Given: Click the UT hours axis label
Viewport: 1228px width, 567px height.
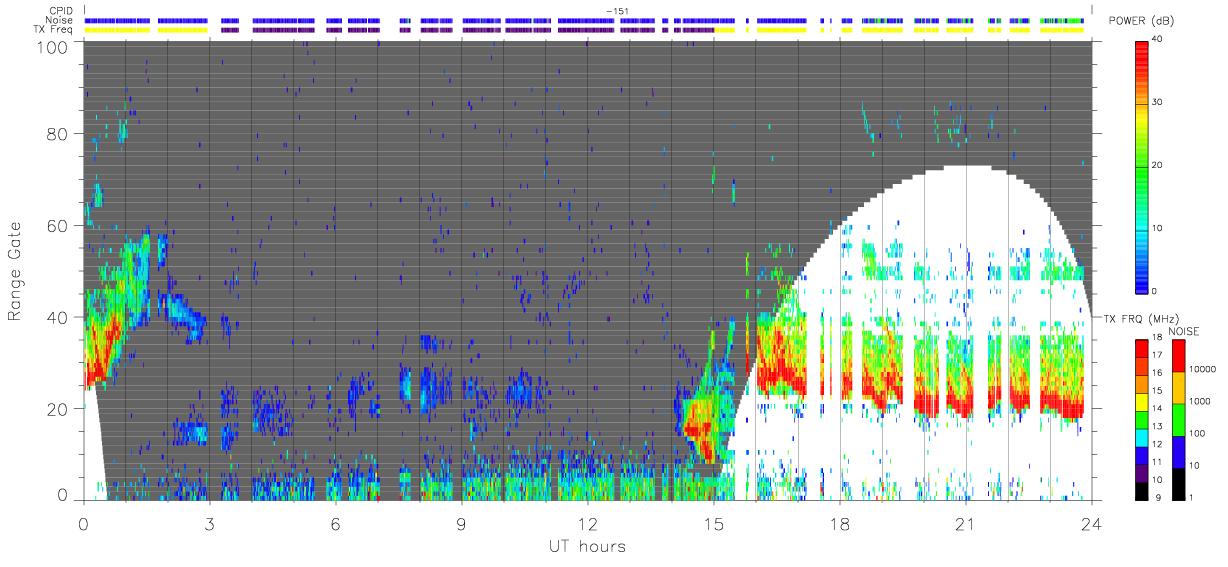Looking at the screenshot, I should point(586,546).
